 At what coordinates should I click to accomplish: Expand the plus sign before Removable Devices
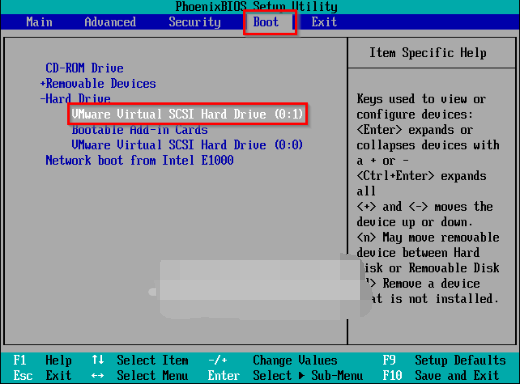coord(42,83)
